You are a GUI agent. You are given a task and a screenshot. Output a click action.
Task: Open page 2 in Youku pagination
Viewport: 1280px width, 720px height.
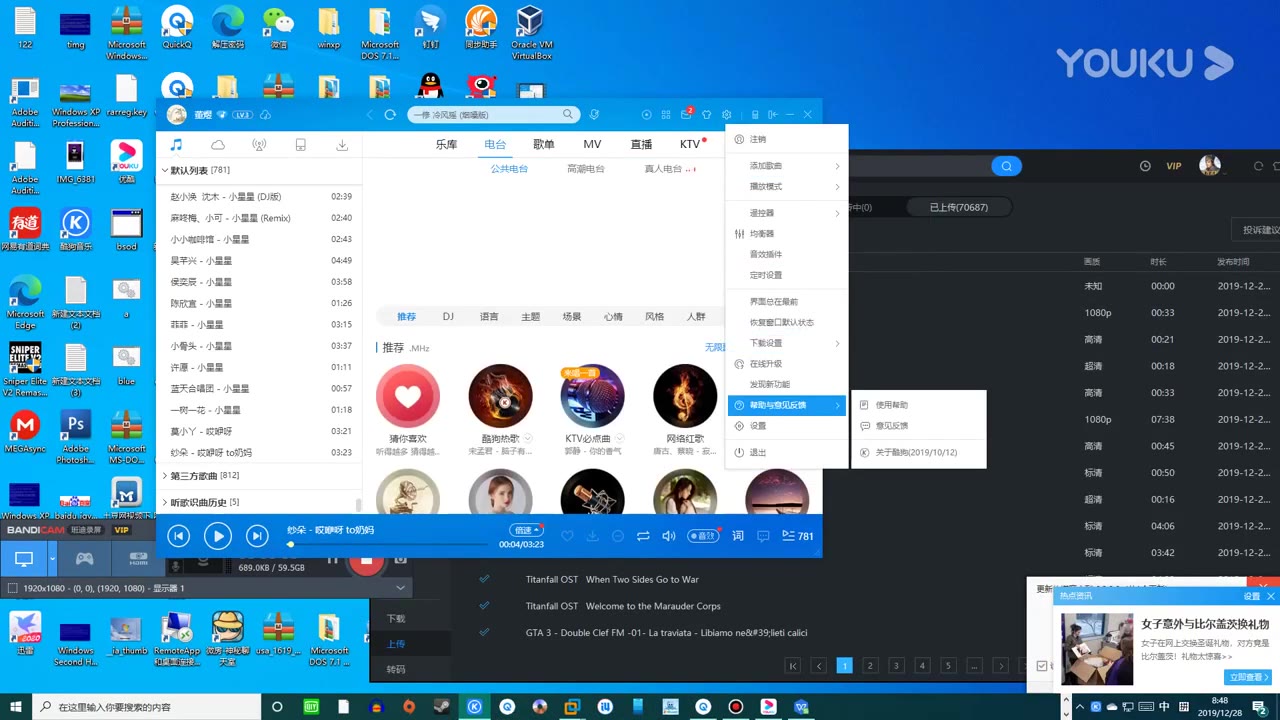pyautogui.click(x=870, y=665)
